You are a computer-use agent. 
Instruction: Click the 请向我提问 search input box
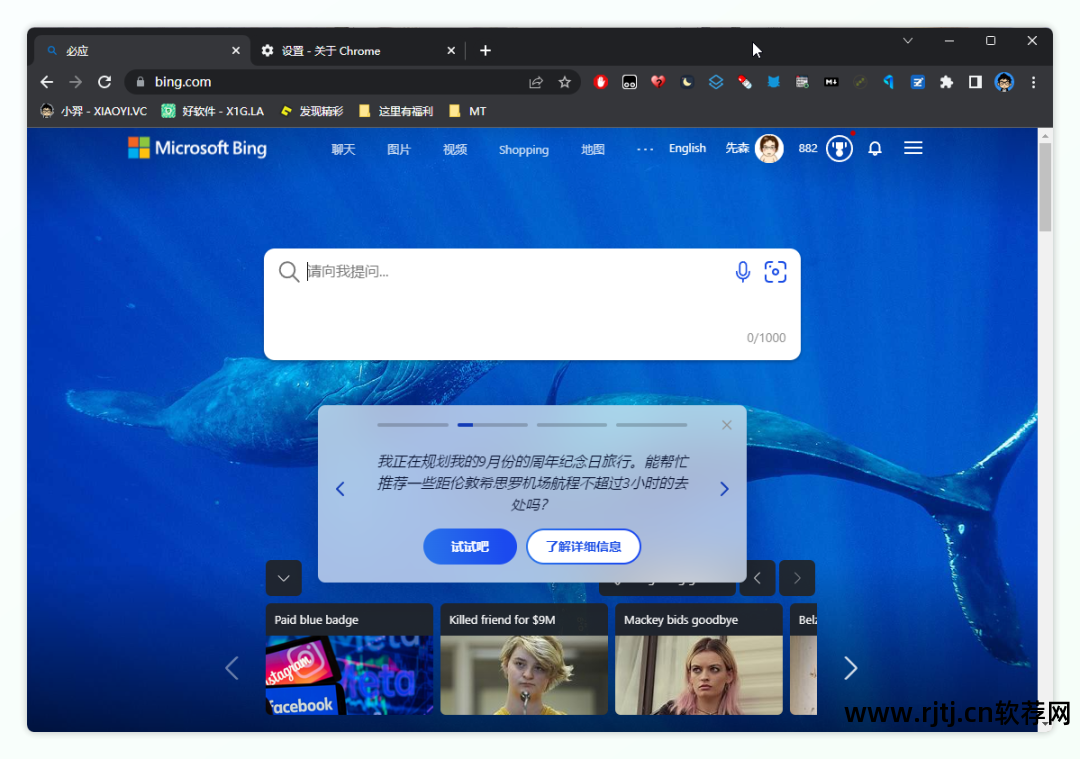coord(450,271)
